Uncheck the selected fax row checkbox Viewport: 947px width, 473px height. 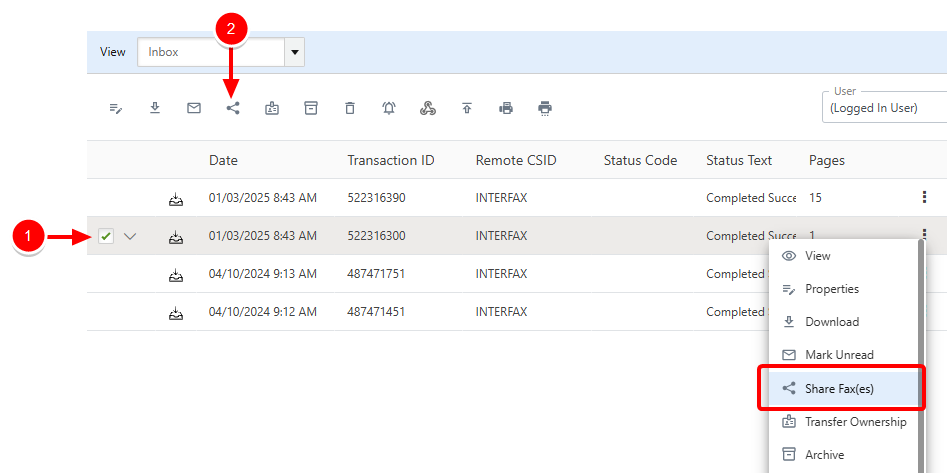(x=106, y=236)
